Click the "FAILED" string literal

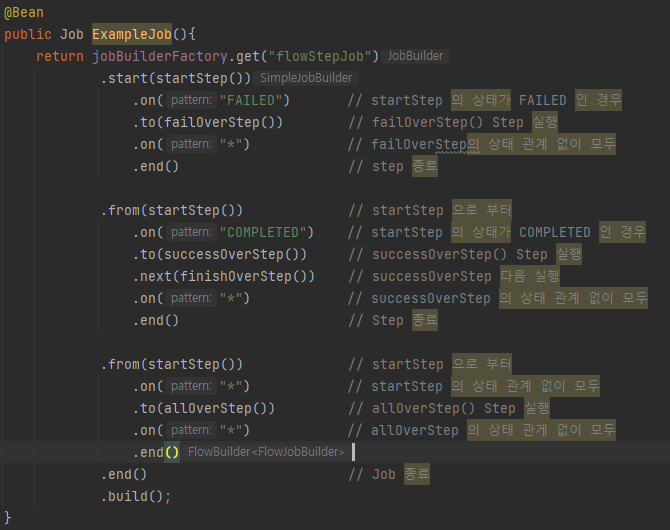point(251,100)
